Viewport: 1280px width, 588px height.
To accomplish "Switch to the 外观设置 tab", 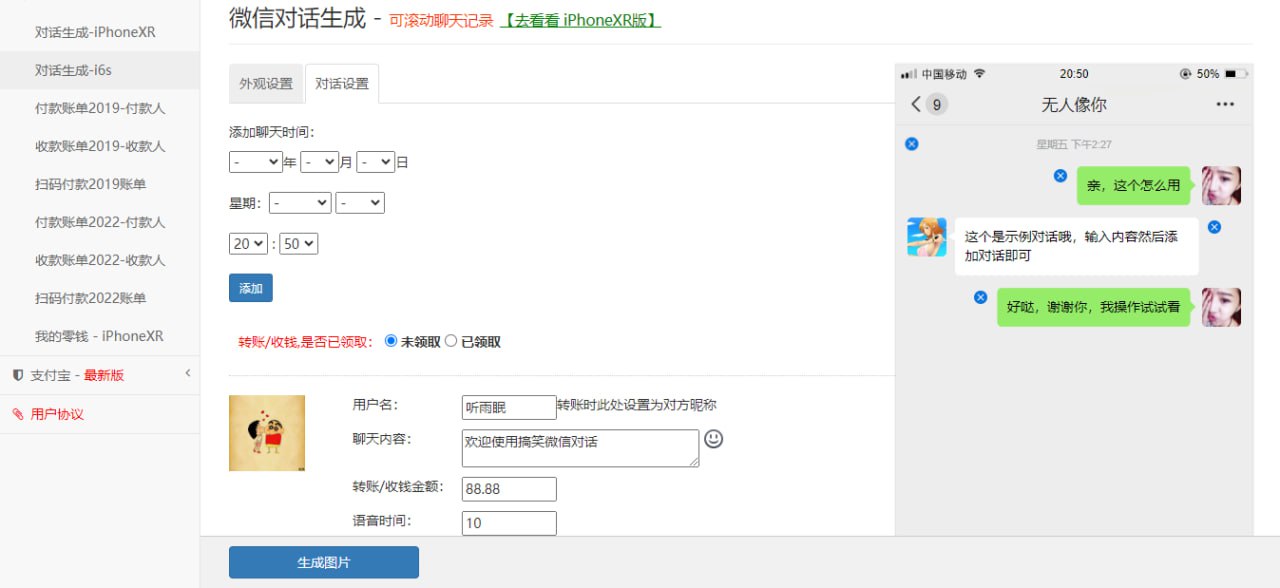I will pyautogui.click(x=266, y=84).
